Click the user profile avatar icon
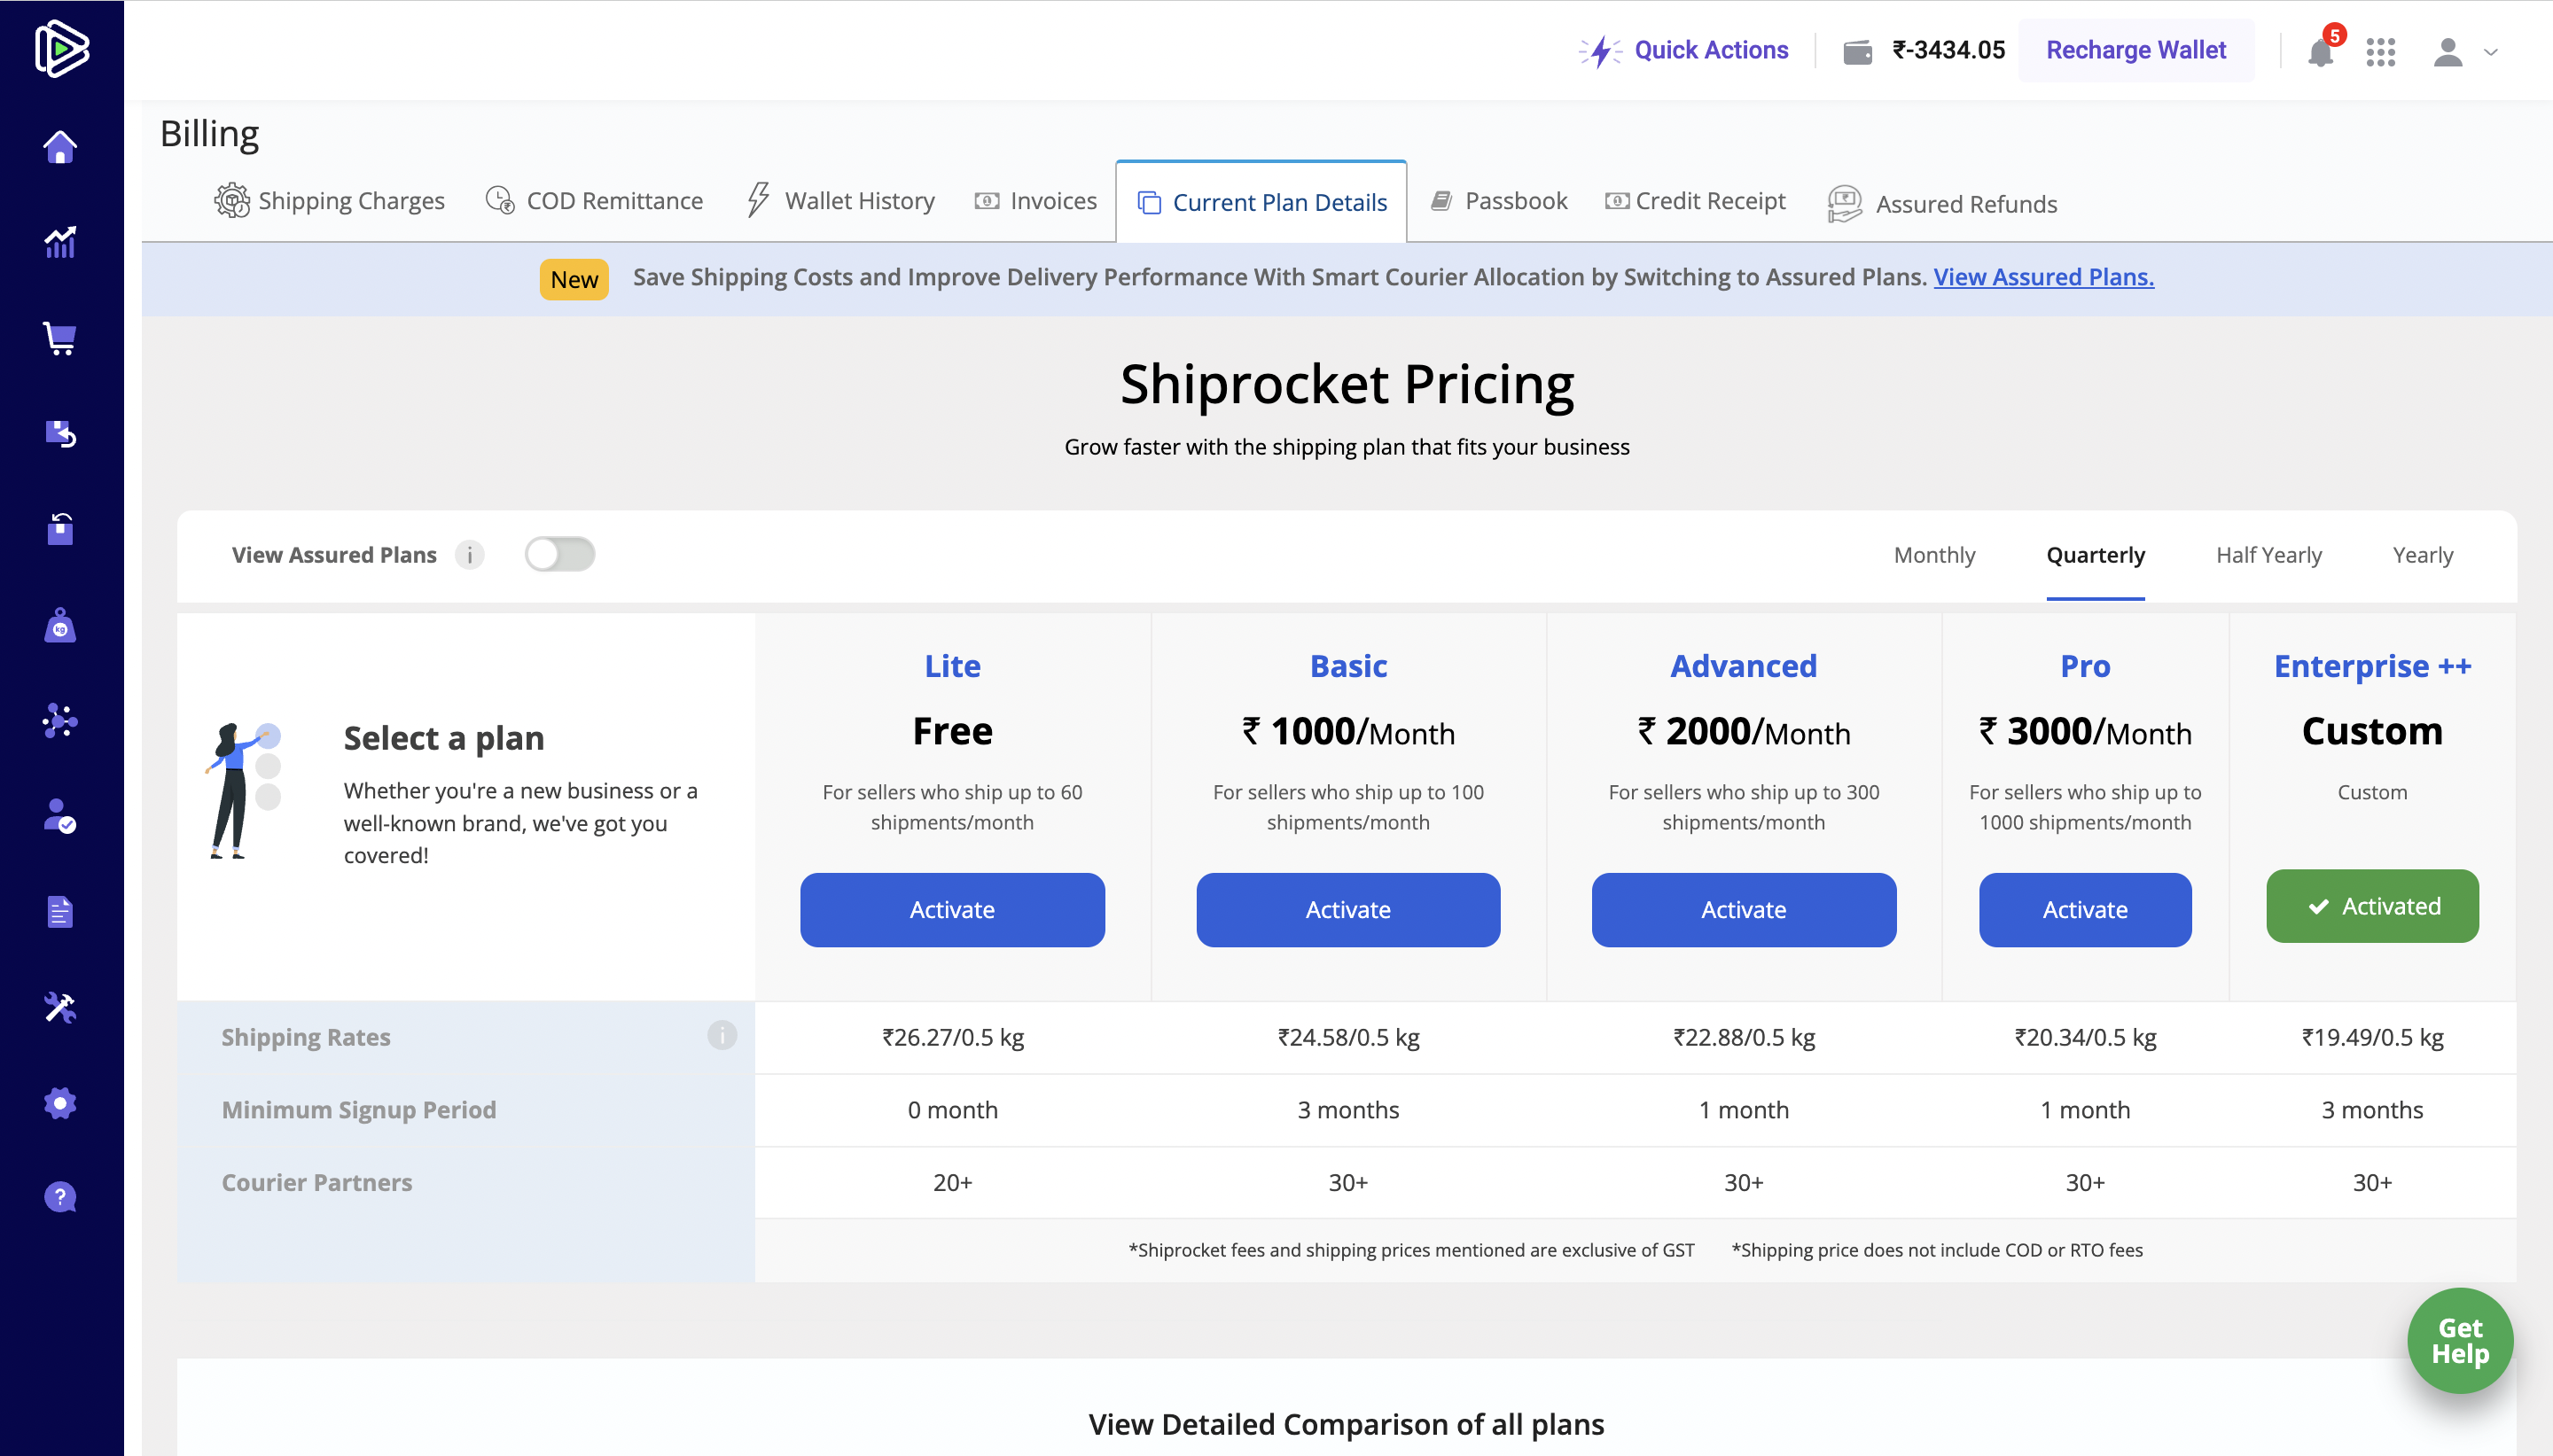The image size is (2553, 1456). pos(2447,52)
